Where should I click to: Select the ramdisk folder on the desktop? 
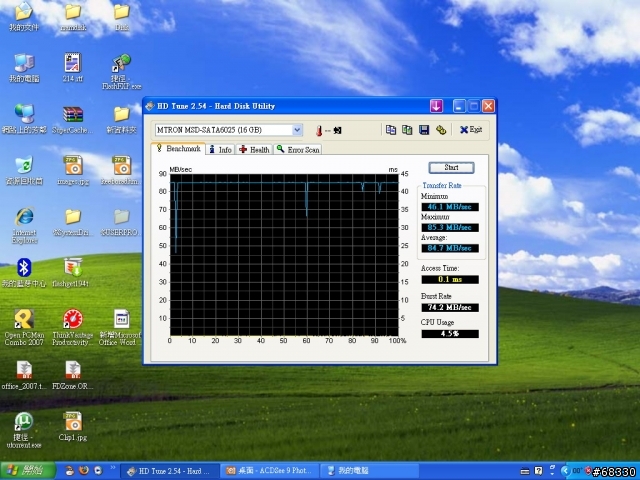73,17
